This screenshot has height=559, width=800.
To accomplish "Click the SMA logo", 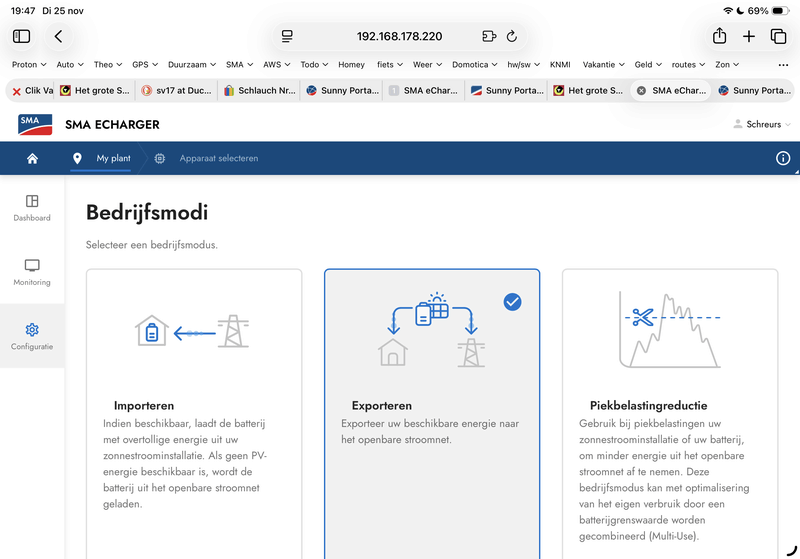I will [35, 124].
